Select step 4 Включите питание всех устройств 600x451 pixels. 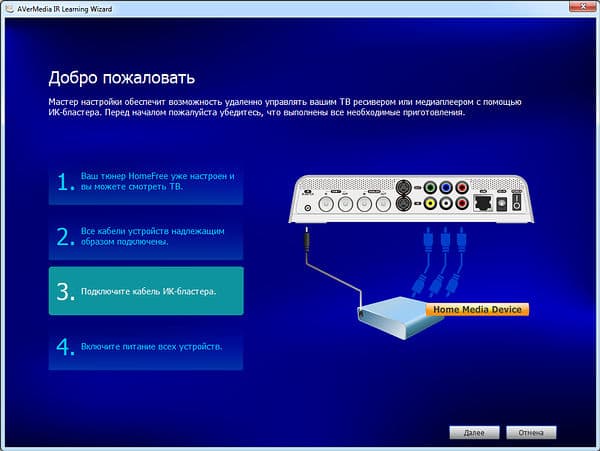coord(146,346)
